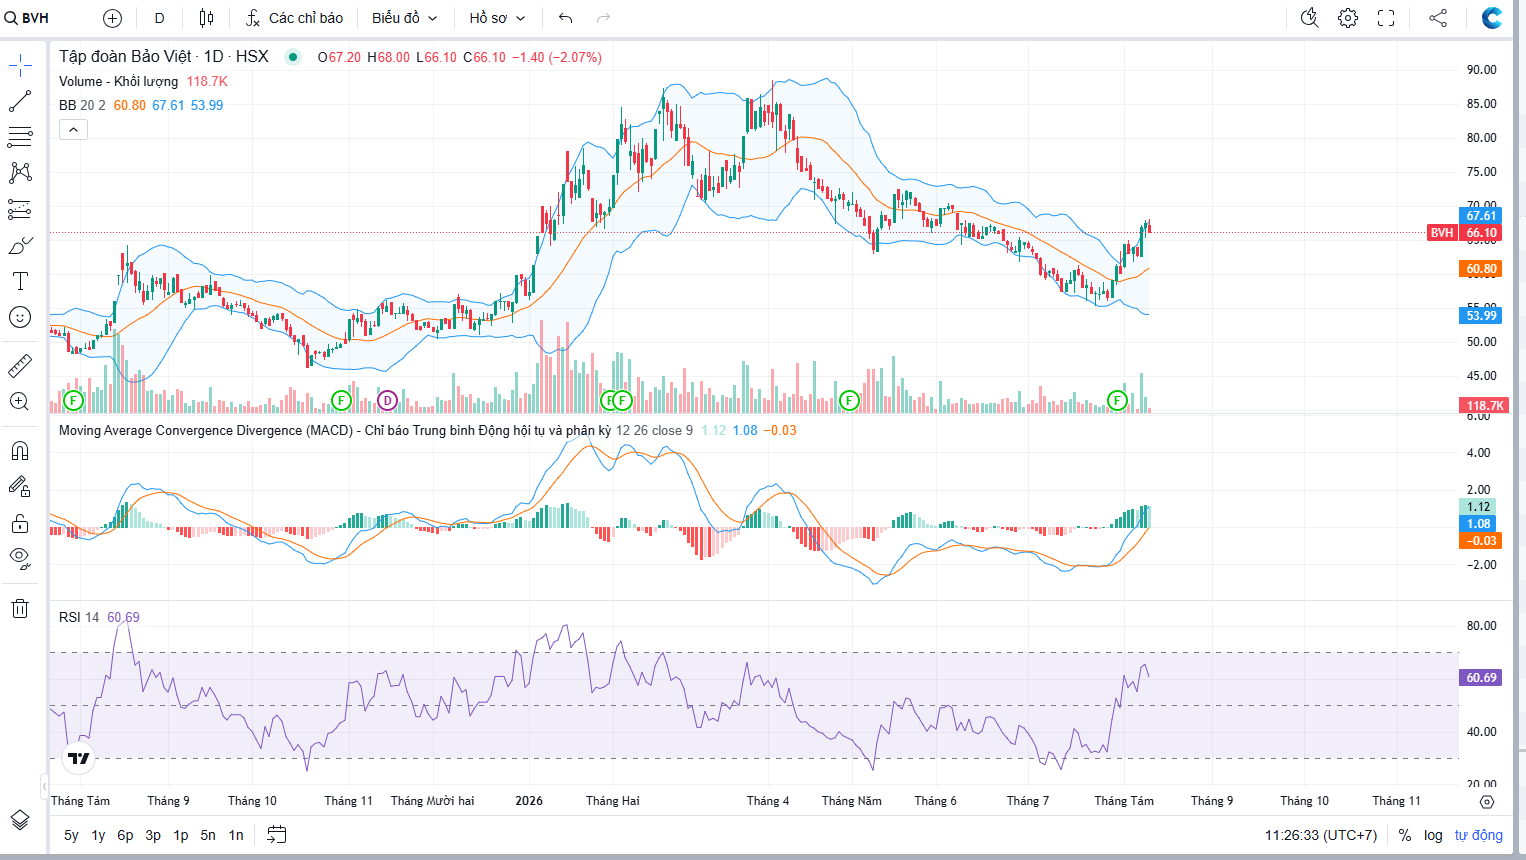Screen dimensions: 1526x860
Task: Click the orange 60.80 basis price label
Action: [x=1481, y=269]
